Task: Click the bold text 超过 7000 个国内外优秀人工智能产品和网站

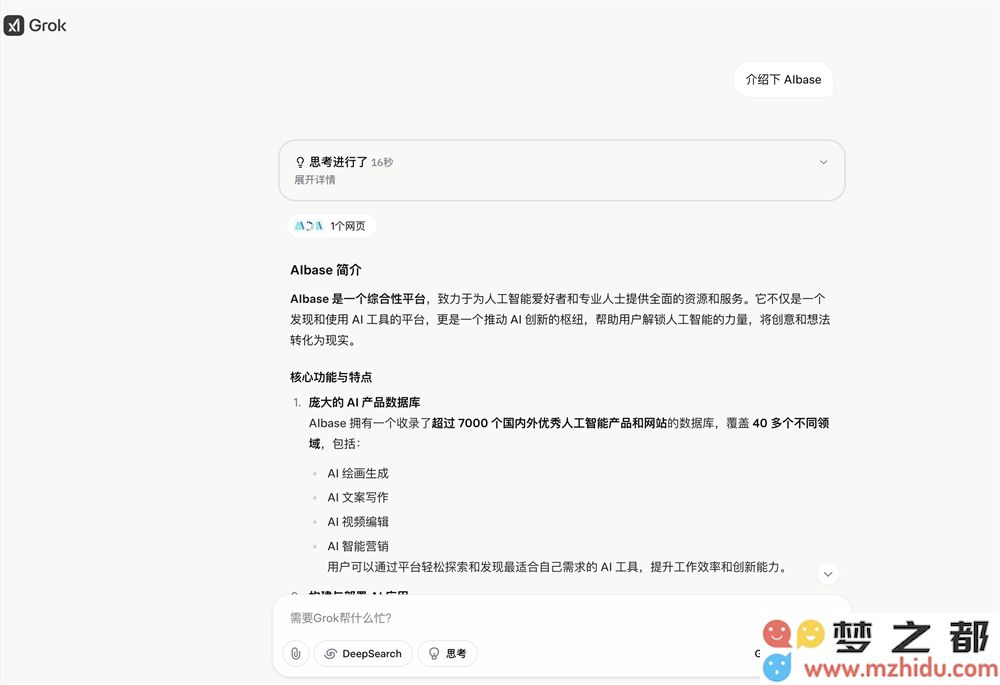Action: pos(549,423)
